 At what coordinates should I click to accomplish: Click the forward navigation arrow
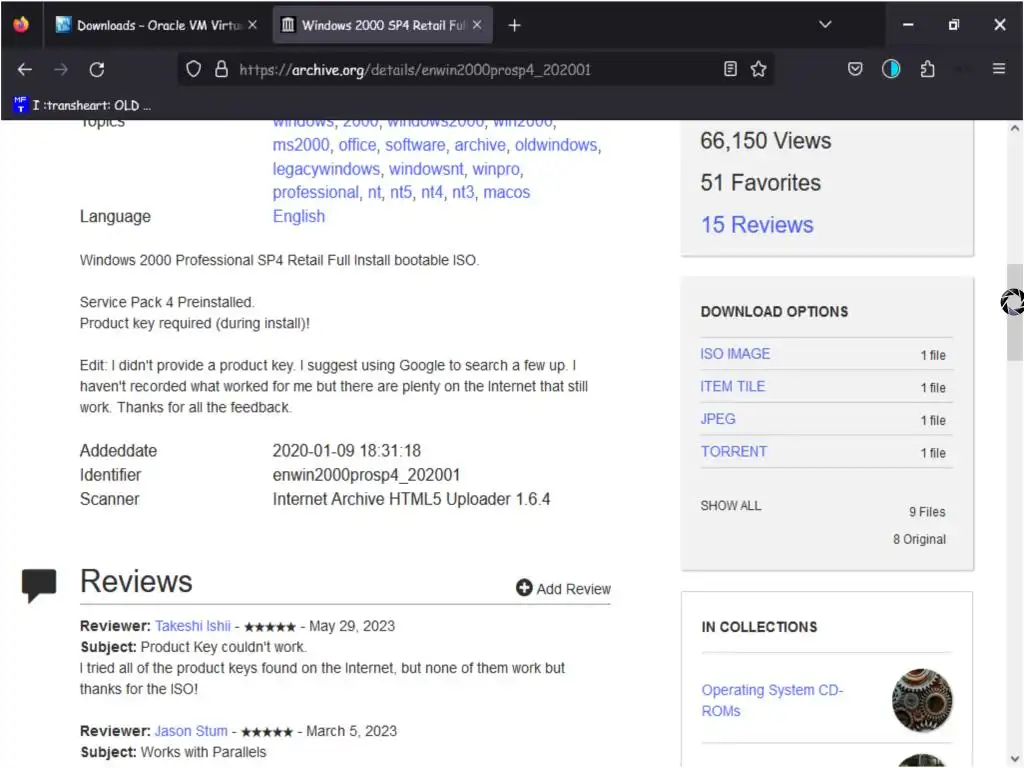[x=61, y=69]
